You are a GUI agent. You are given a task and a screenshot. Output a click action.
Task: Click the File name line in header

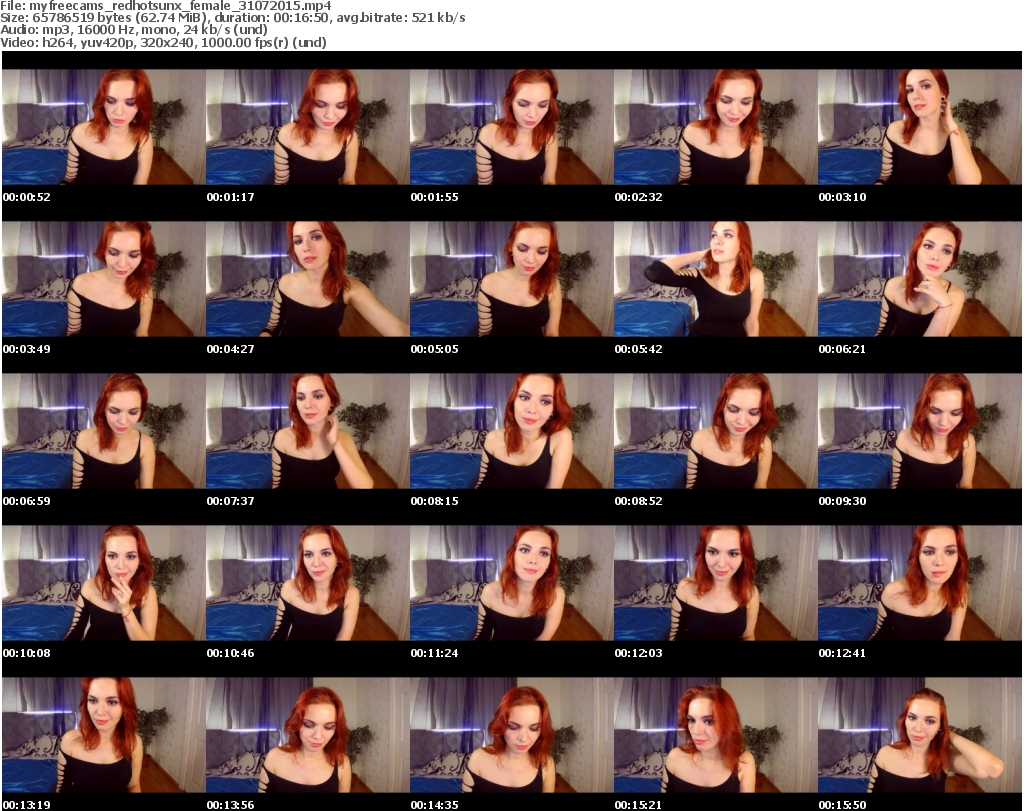pos(166,6)
